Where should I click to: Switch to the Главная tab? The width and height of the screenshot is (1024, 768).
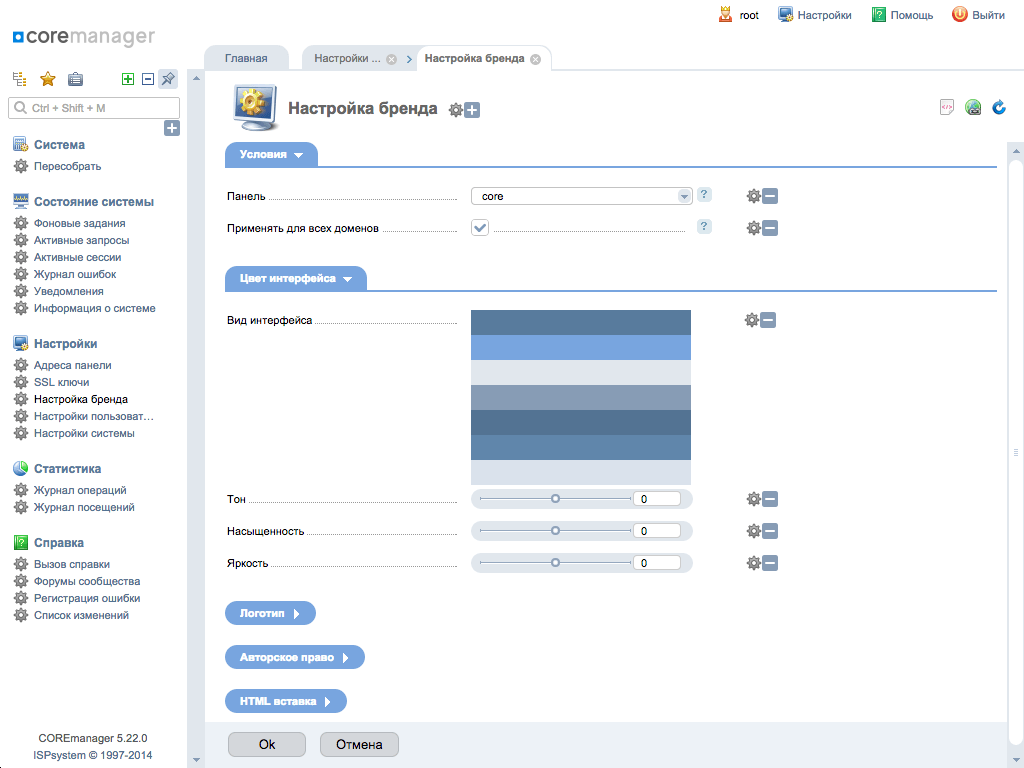[246, 58]
